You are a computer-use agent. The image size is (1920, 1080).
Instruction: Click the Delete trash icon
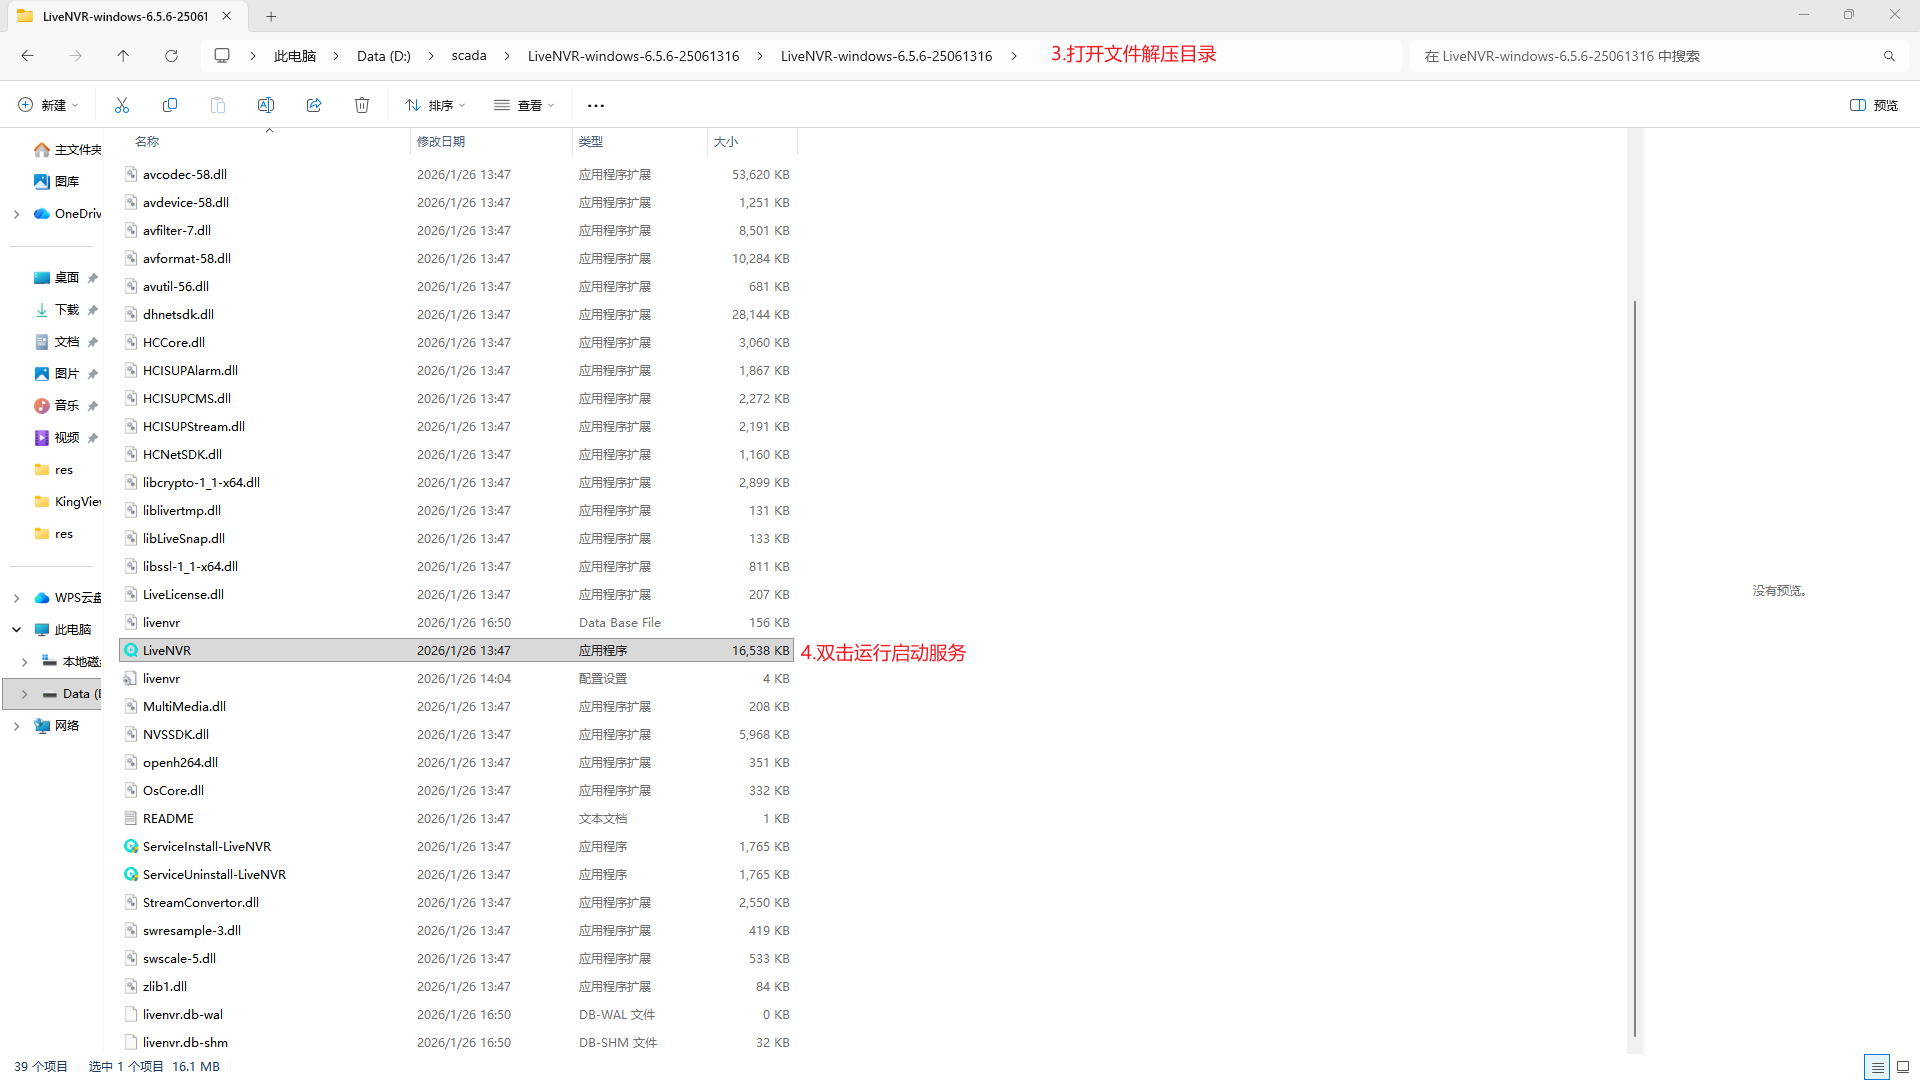[x=362, y=105]
